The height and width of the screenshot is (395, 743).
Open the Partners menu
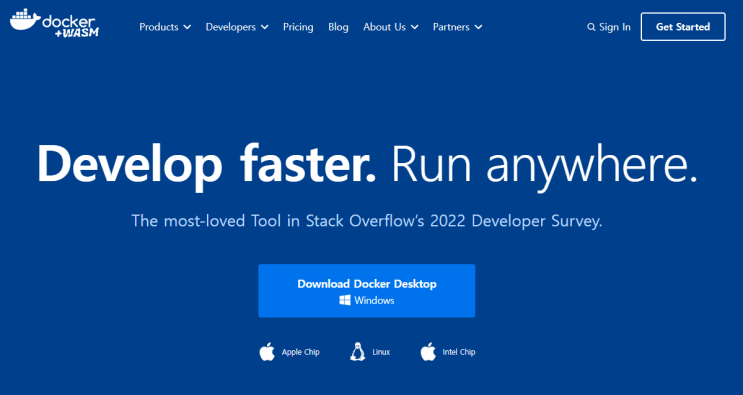tap(457, 27)
